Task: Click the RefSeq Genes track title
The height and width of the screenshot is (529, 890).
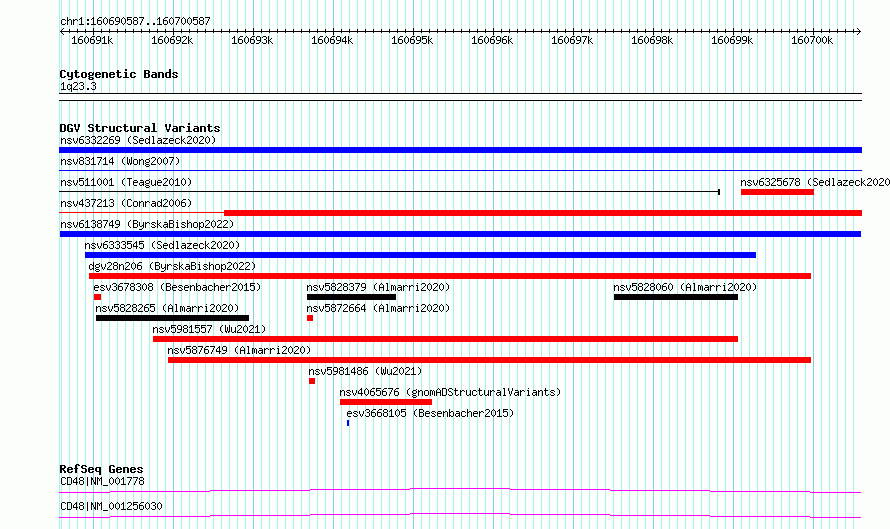Action: point(101,469)
